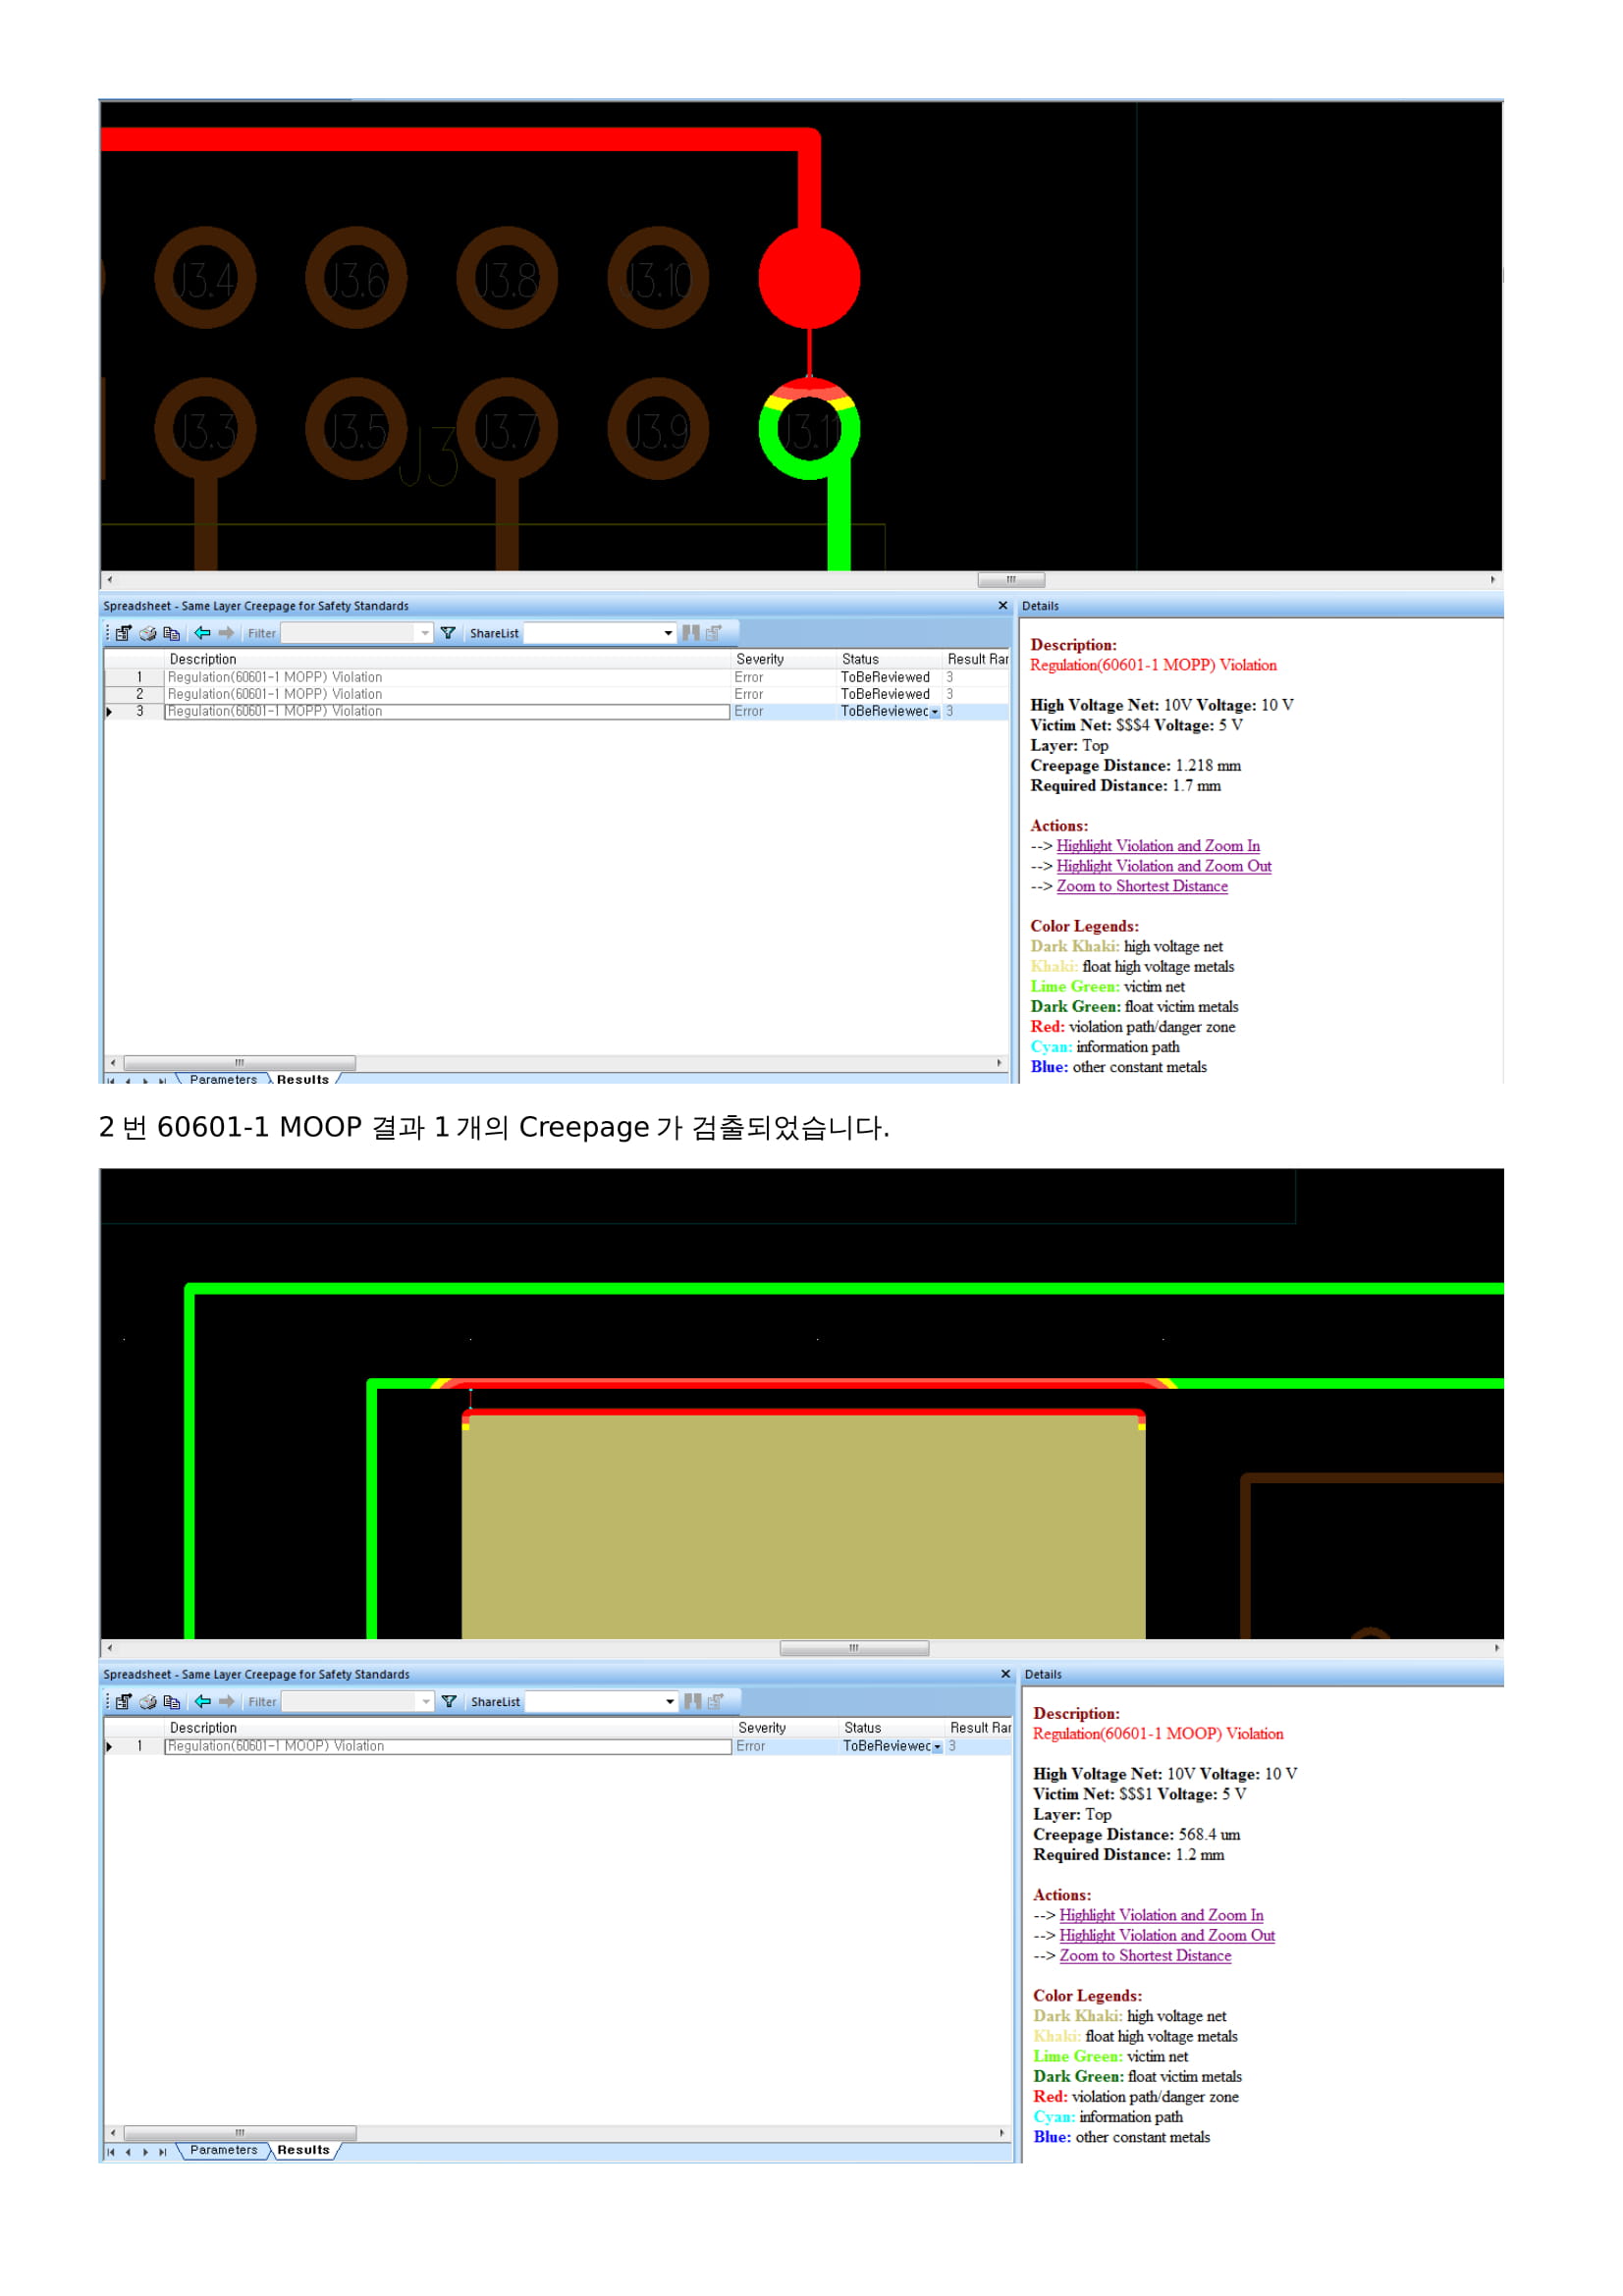Open the Filter dropdown in the MOOP spreadsheet
The height and width of the screenshot is (2296, 1623).
(x=426, y=1701)
